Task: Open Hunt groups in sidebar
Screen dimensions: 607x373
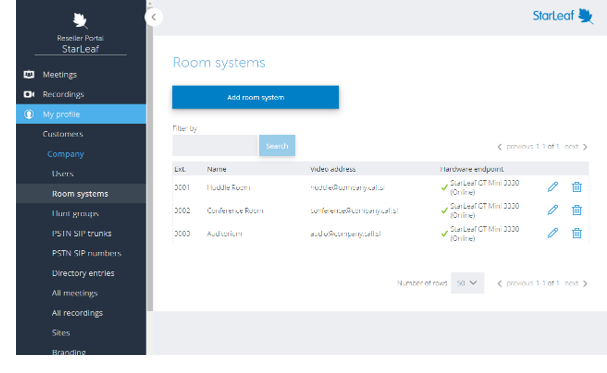Action: tap(75, 214)
